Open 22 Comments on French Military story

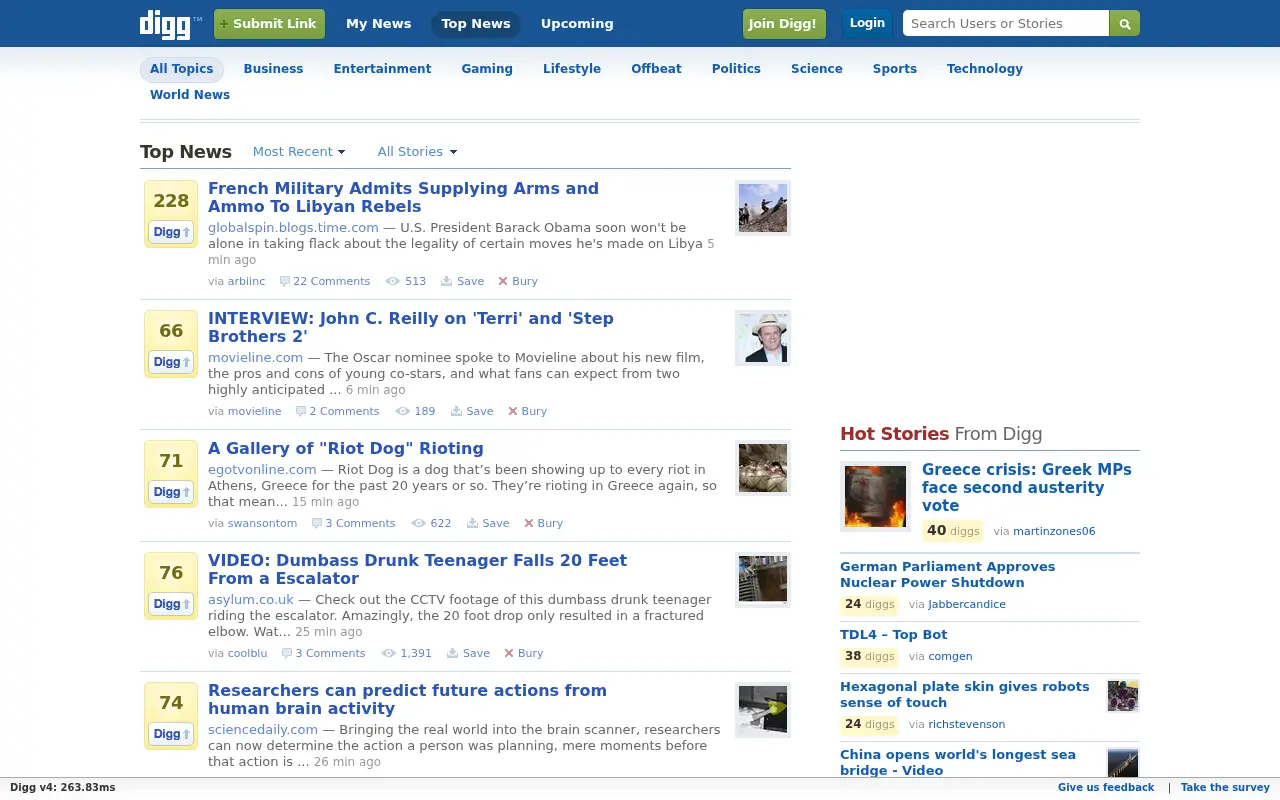point(331,281)
